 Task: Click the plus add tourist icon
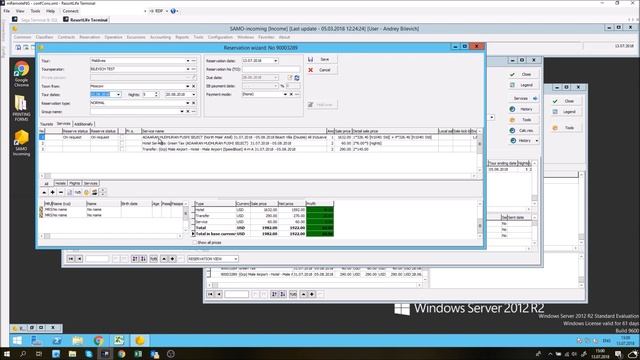click(x=53, y=192)
